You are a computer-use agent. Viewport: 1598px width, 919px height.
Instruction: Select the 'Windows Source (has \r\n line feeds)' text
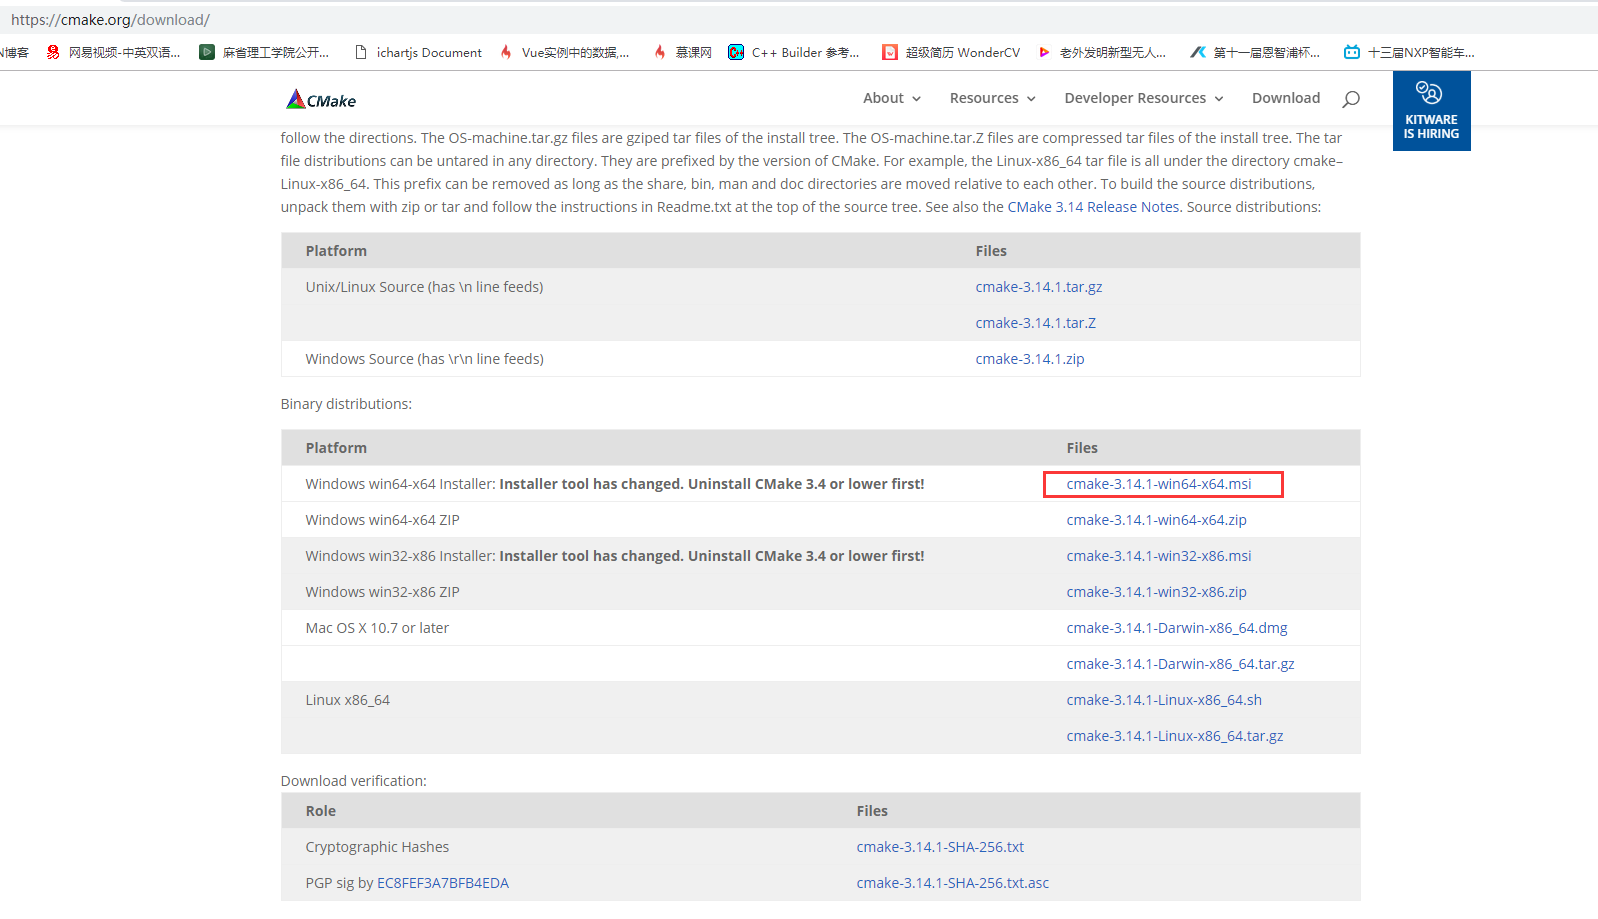coord(425,359)
